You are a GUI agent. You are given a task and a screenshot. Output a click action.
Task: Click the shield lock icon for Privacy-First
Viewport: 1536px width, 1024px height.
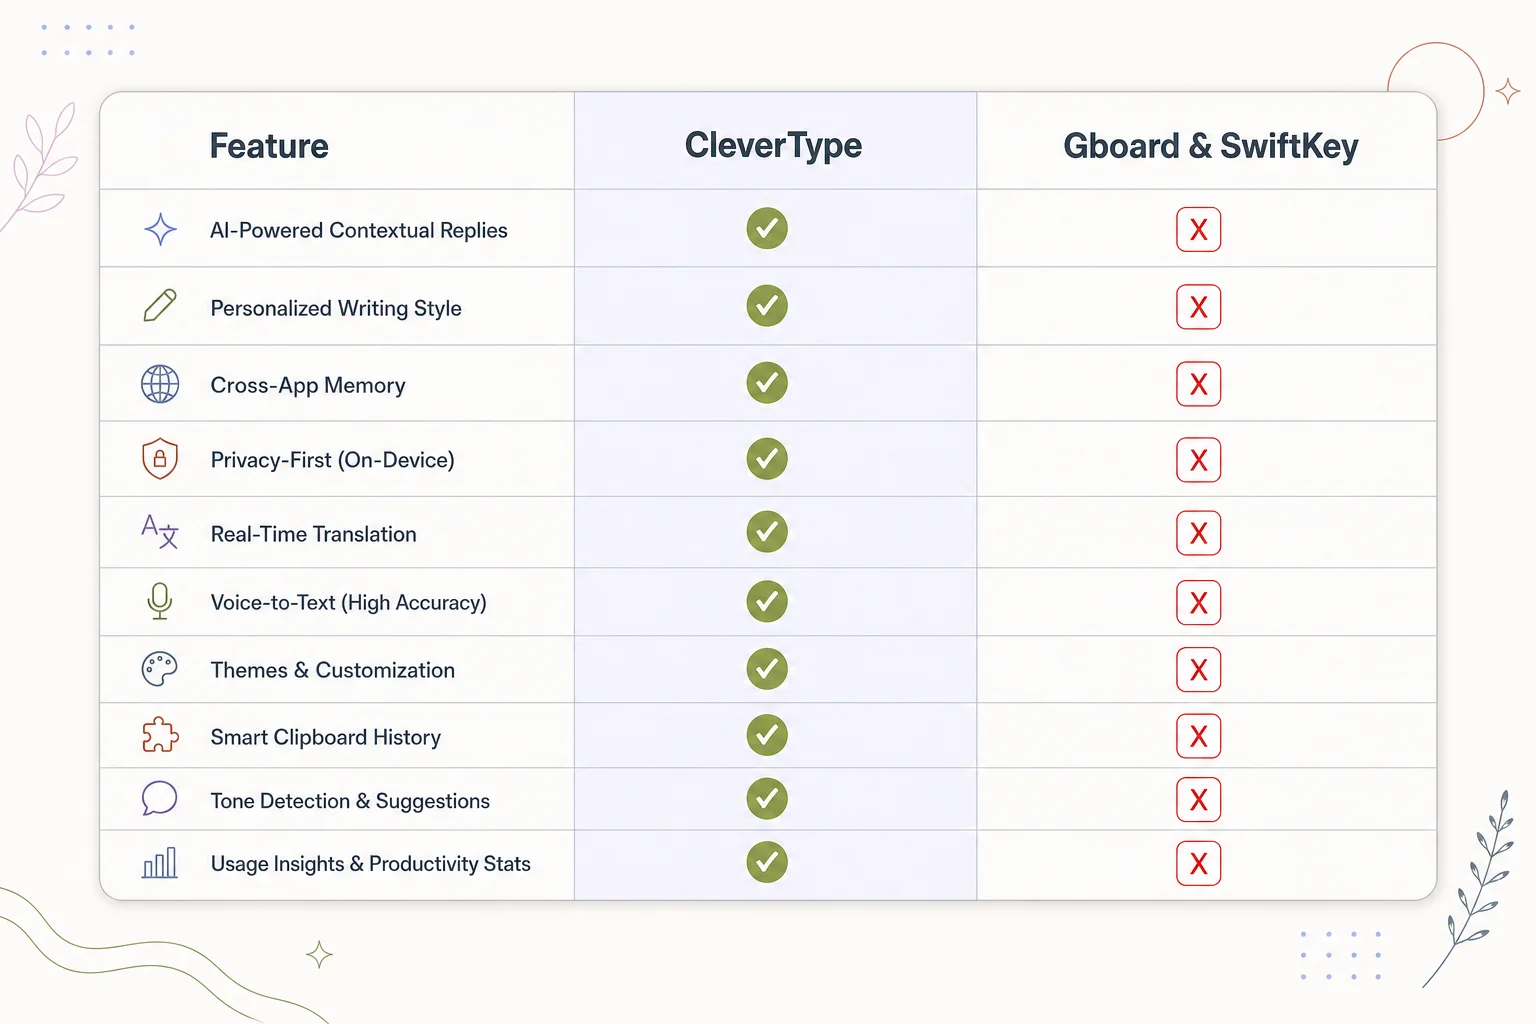click(160, 459)
